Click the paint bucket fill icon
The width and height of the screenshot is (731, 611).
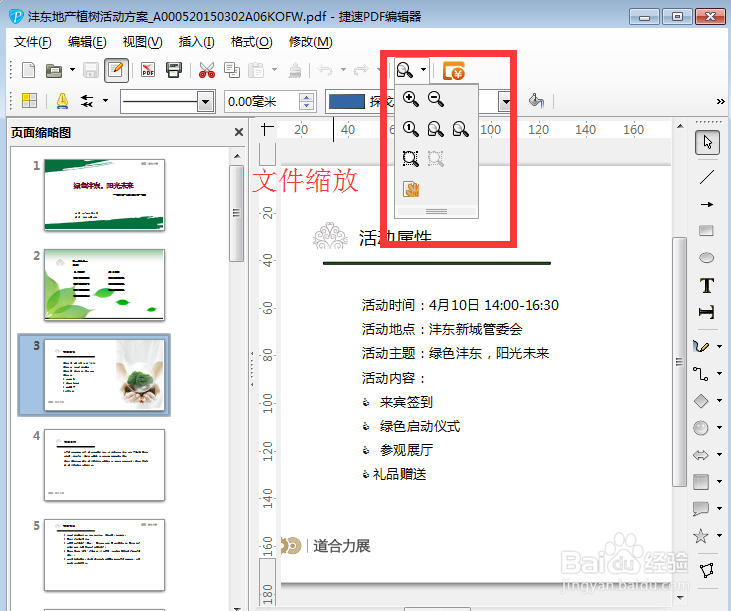536,101
